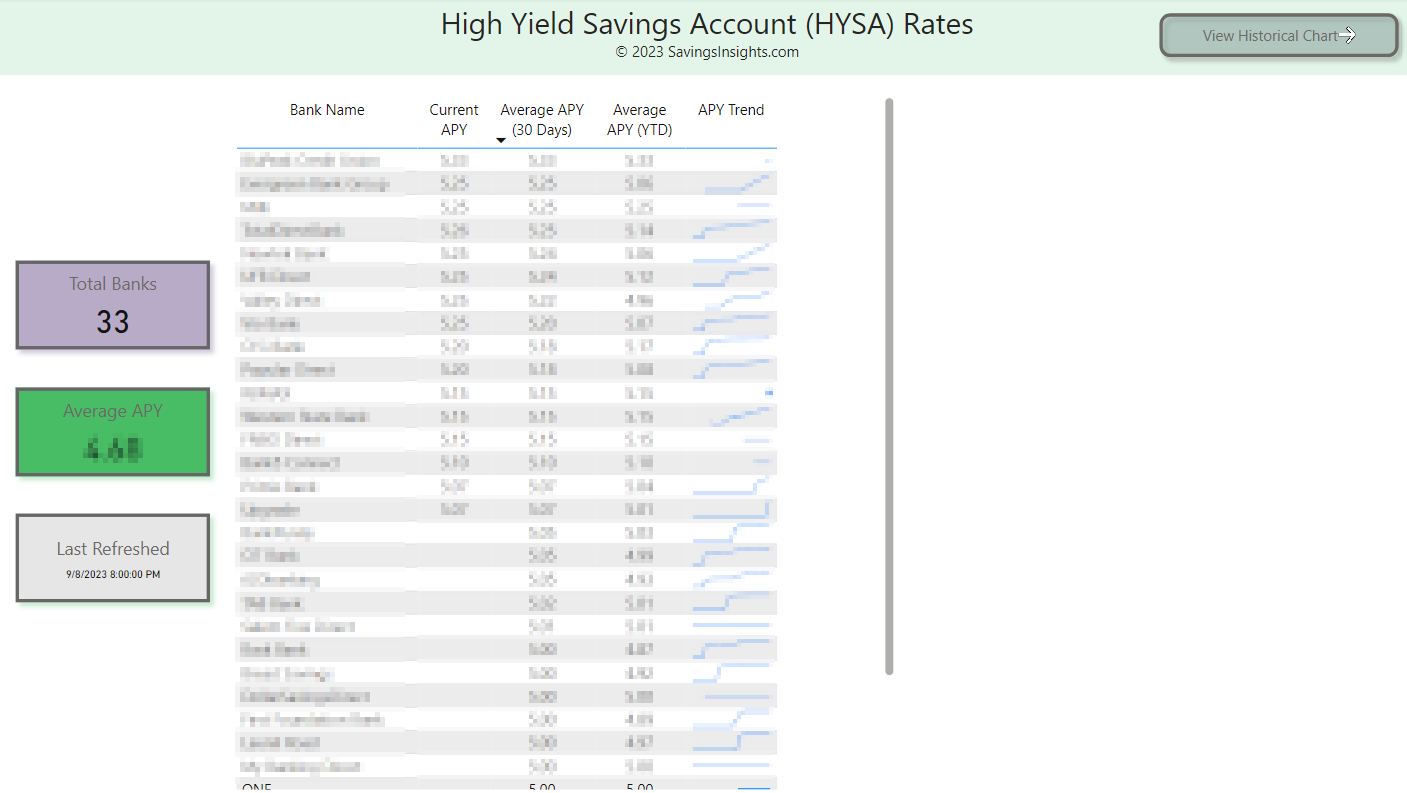The height and width of the screenshot is (793, 1407).
Task: Click the green Average APY card
Action: pos(113,432)
